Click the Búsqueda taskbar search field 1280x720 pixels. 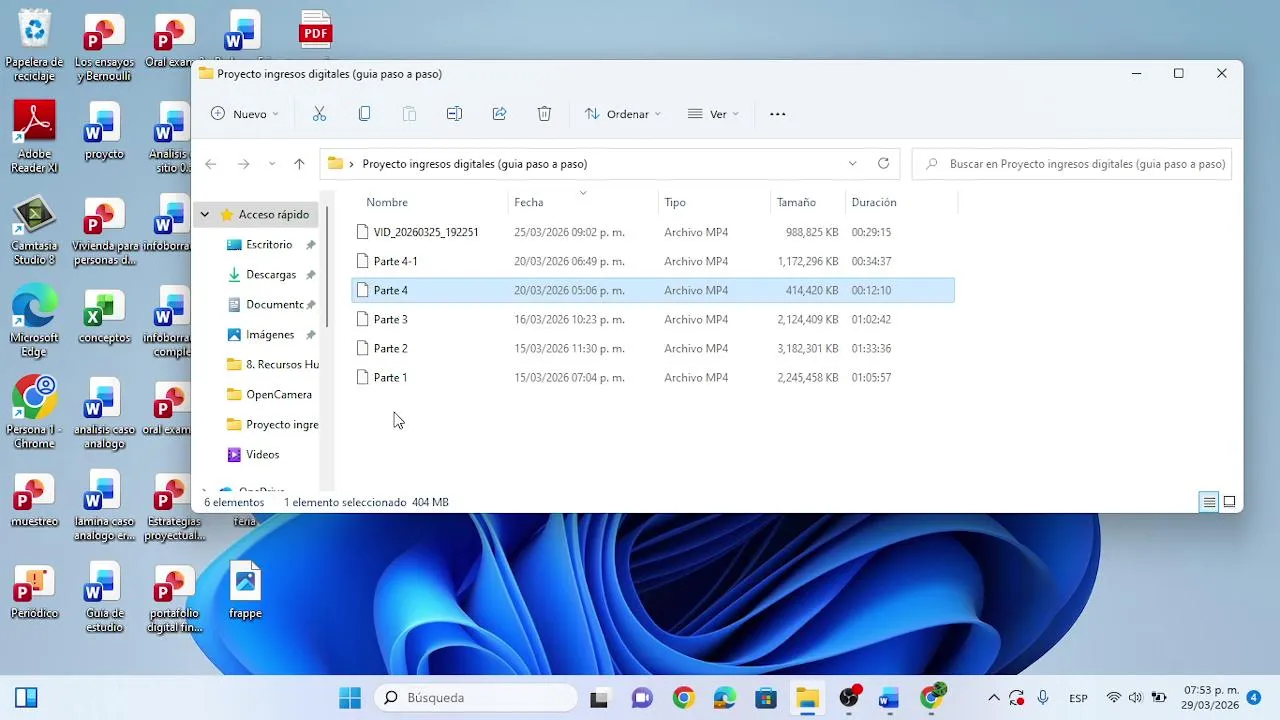click(476, 698)
